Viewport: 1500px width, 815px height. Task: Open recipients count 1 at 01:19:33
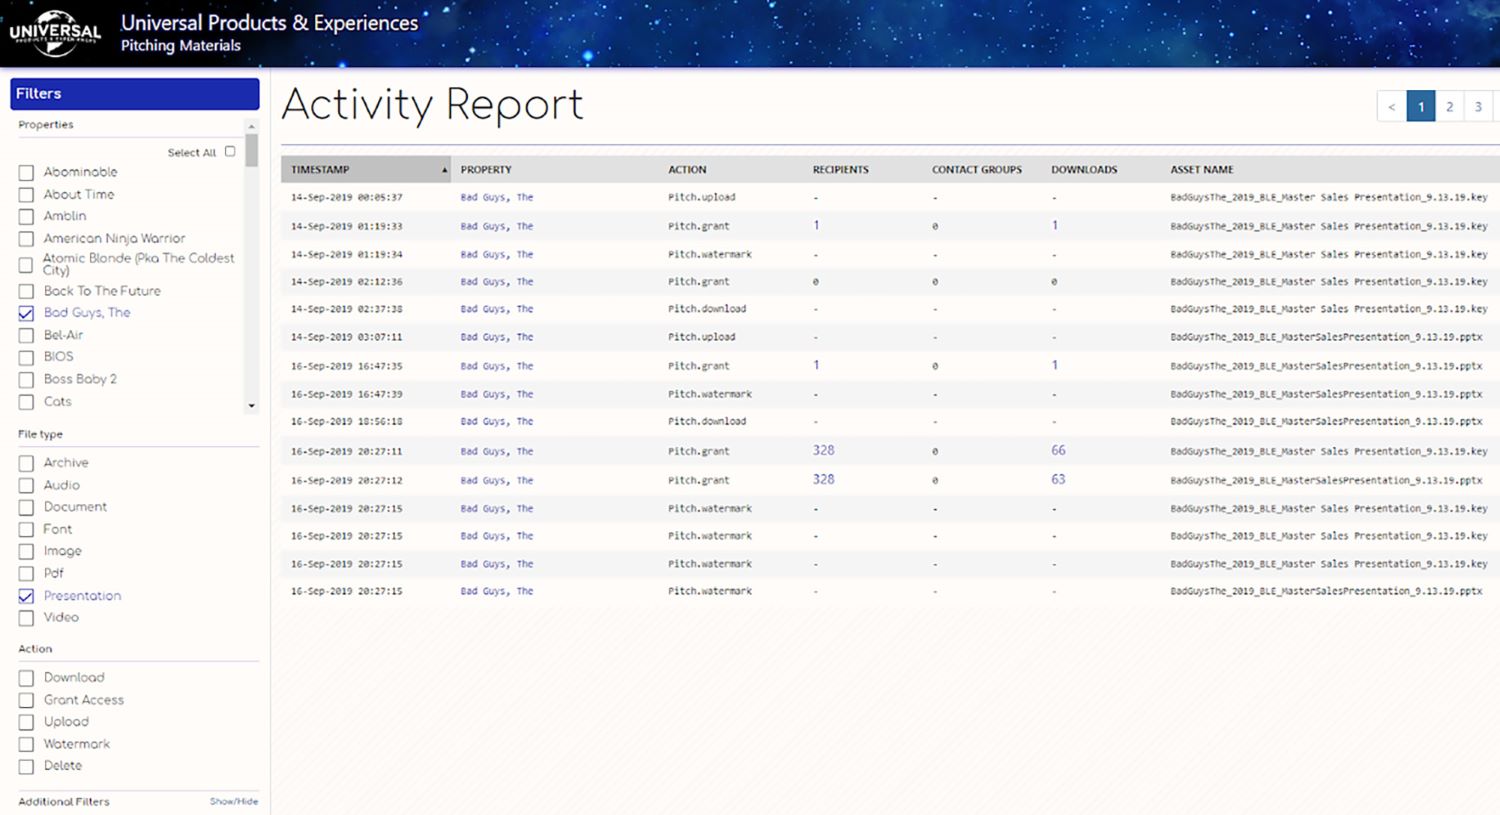816,225
